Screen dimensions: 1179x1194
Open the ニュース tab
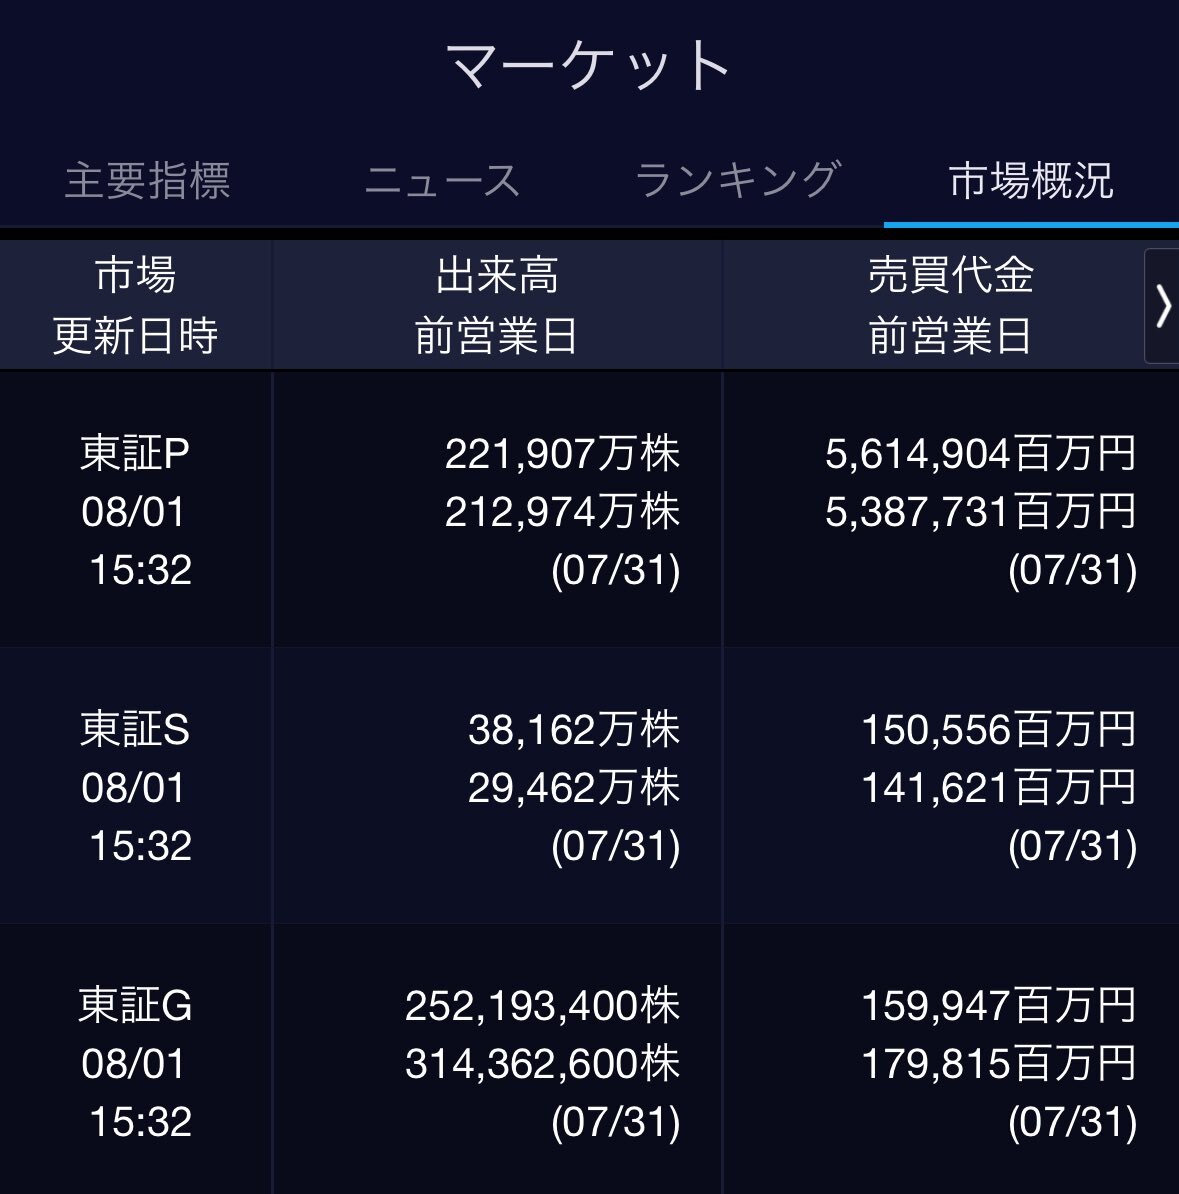point(442,180)
